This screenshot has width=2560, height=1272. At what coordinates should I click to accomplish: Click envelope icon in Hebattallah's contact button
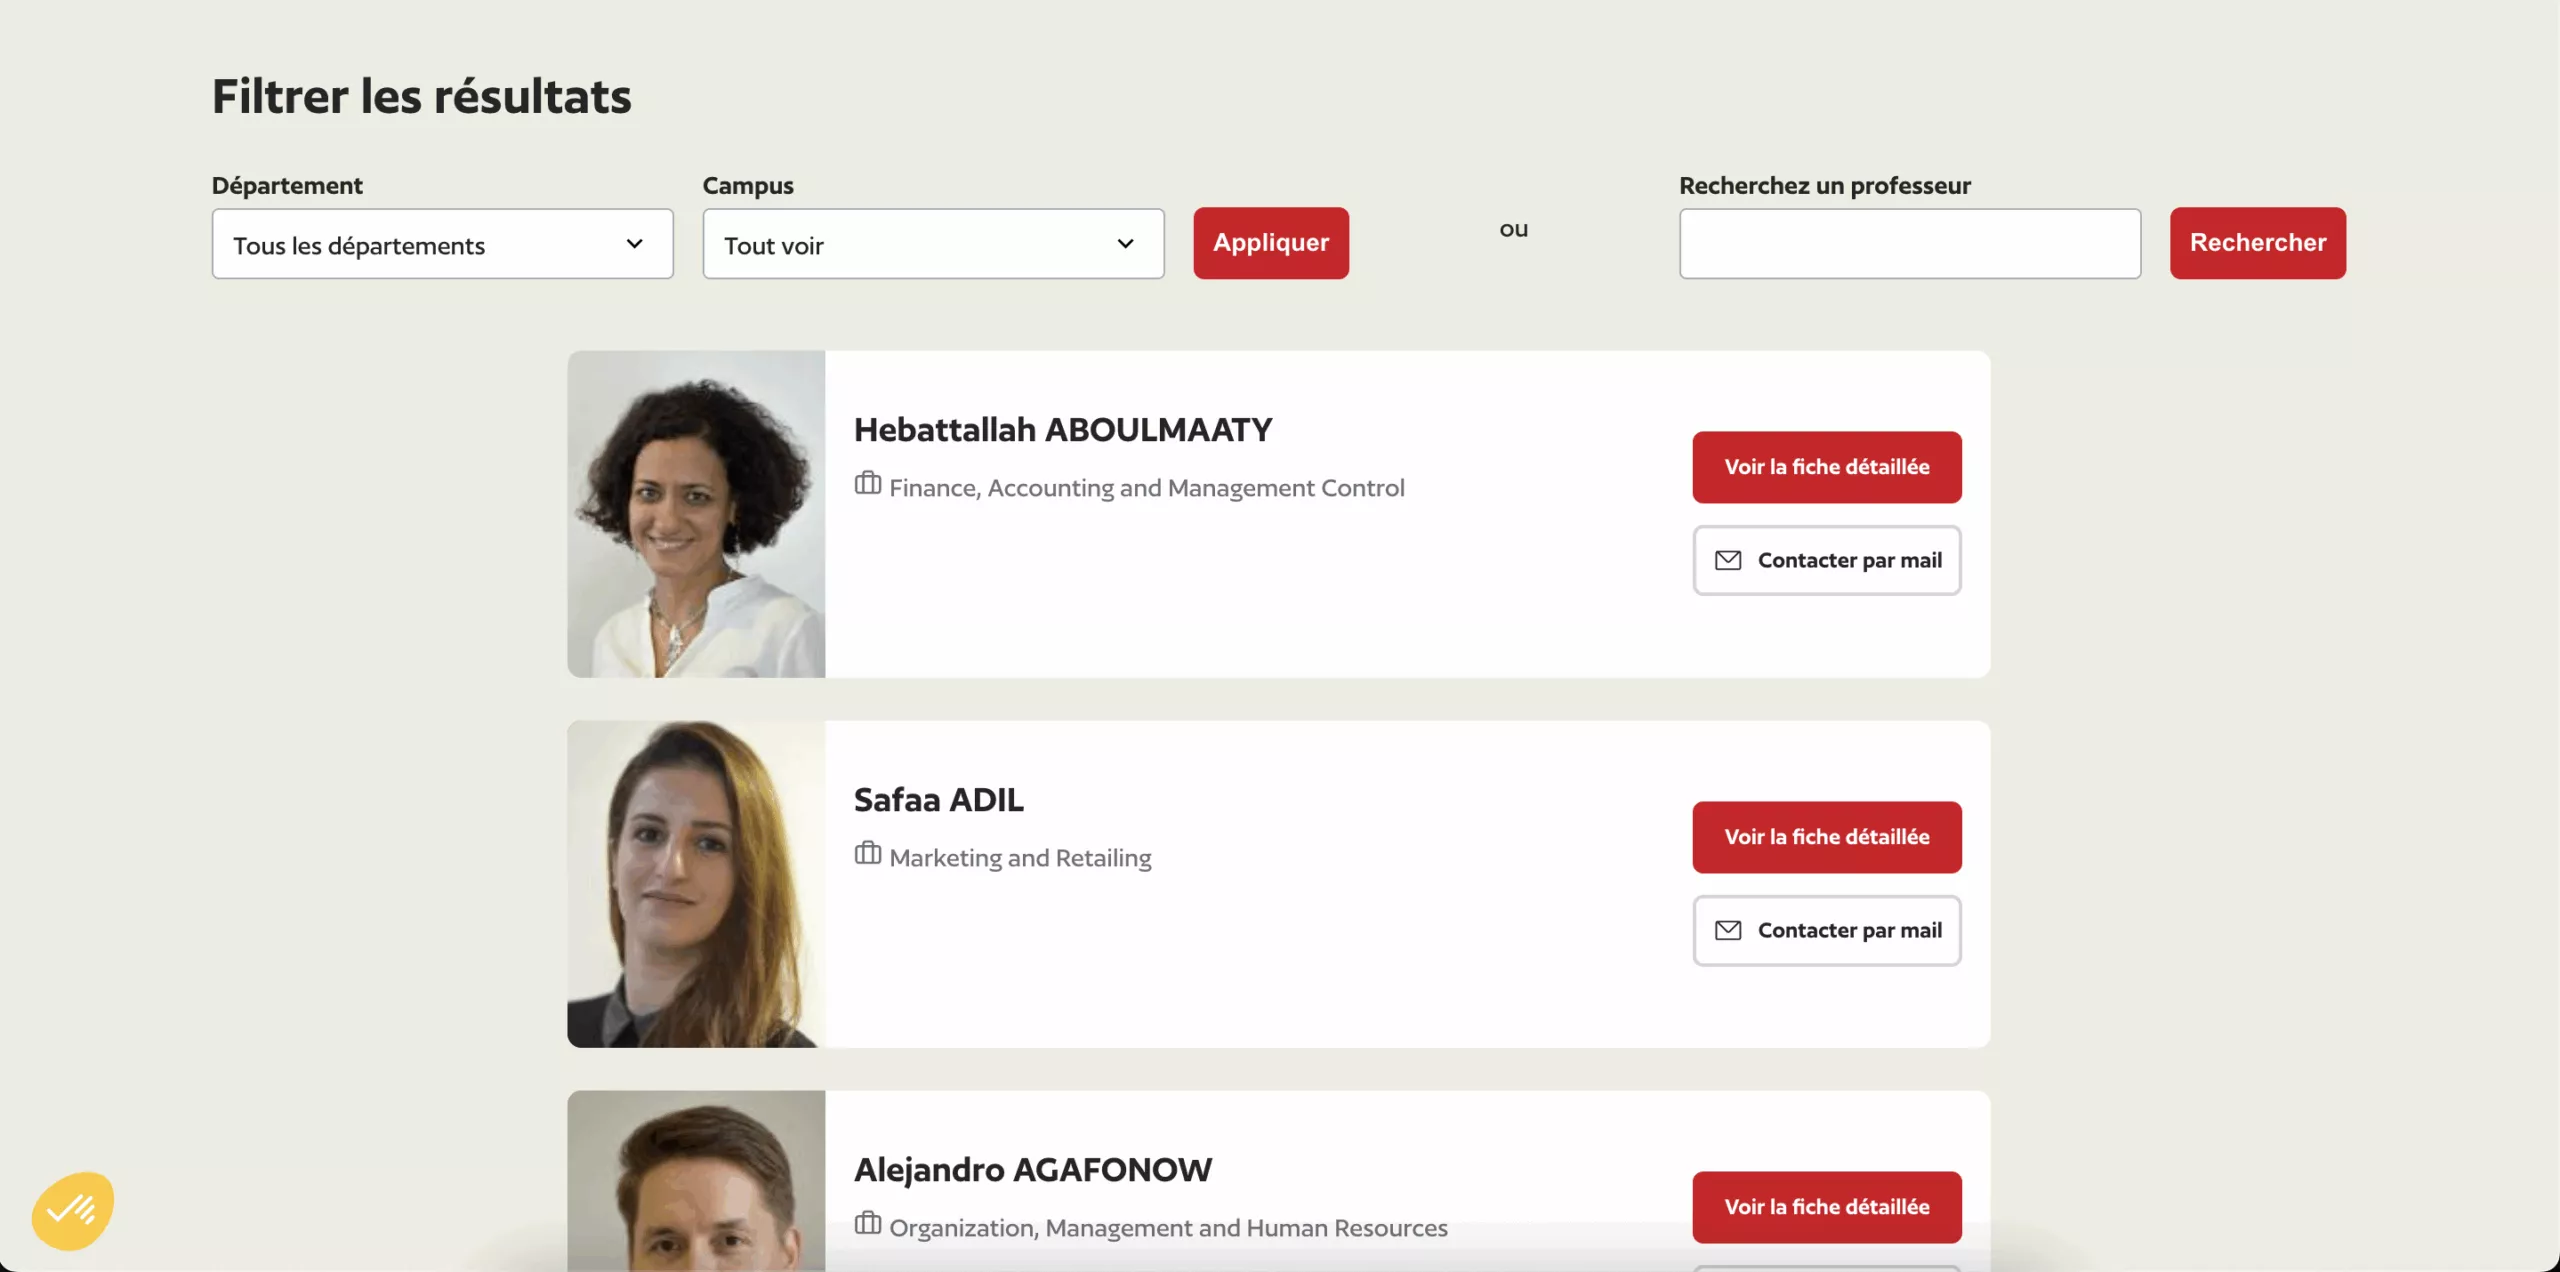[x=1728, y=560]
